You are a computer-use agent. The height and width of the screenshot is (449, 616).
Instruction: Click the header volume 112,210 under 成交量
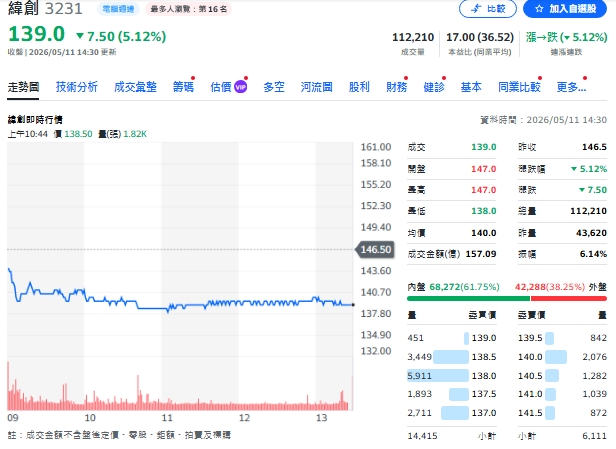[413, 37]
